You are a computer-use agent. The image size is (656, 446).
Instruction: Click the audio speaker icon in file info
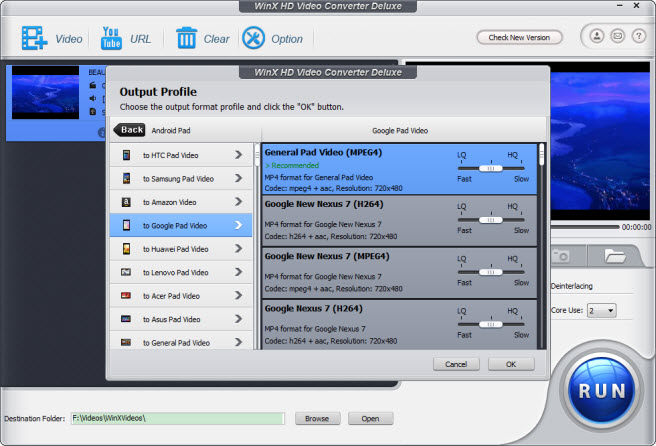(93, 98)
